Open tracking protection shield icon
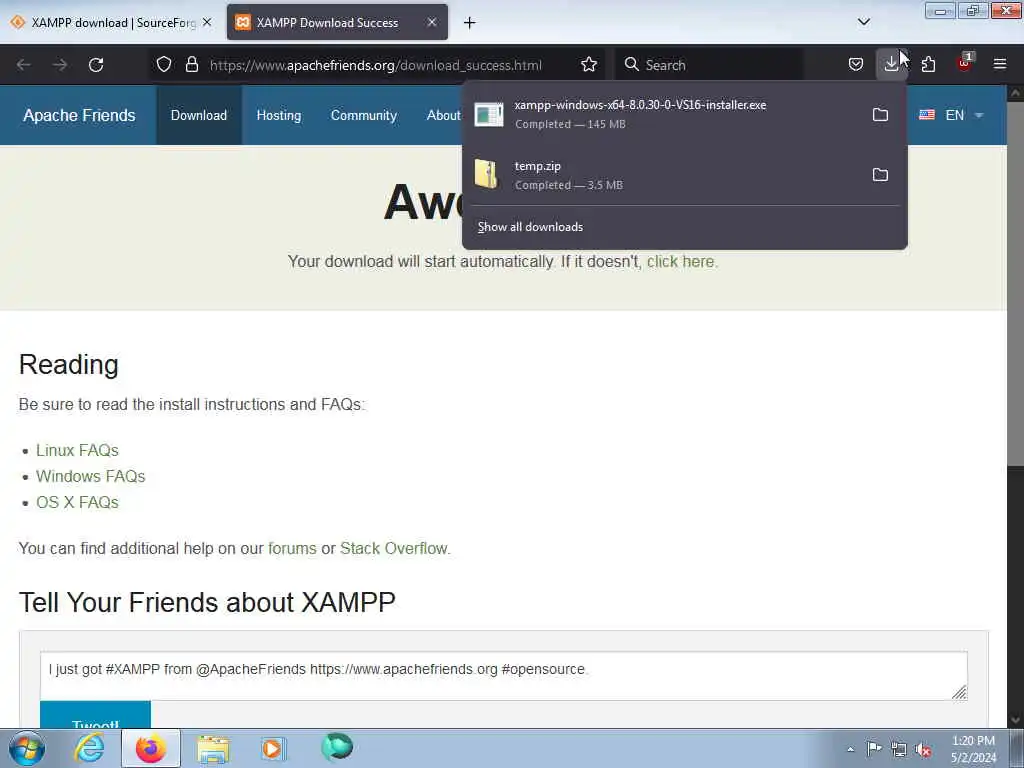The height and width of the screenshot is (768, 1024). pyautogui.click(x=164, y=65)
